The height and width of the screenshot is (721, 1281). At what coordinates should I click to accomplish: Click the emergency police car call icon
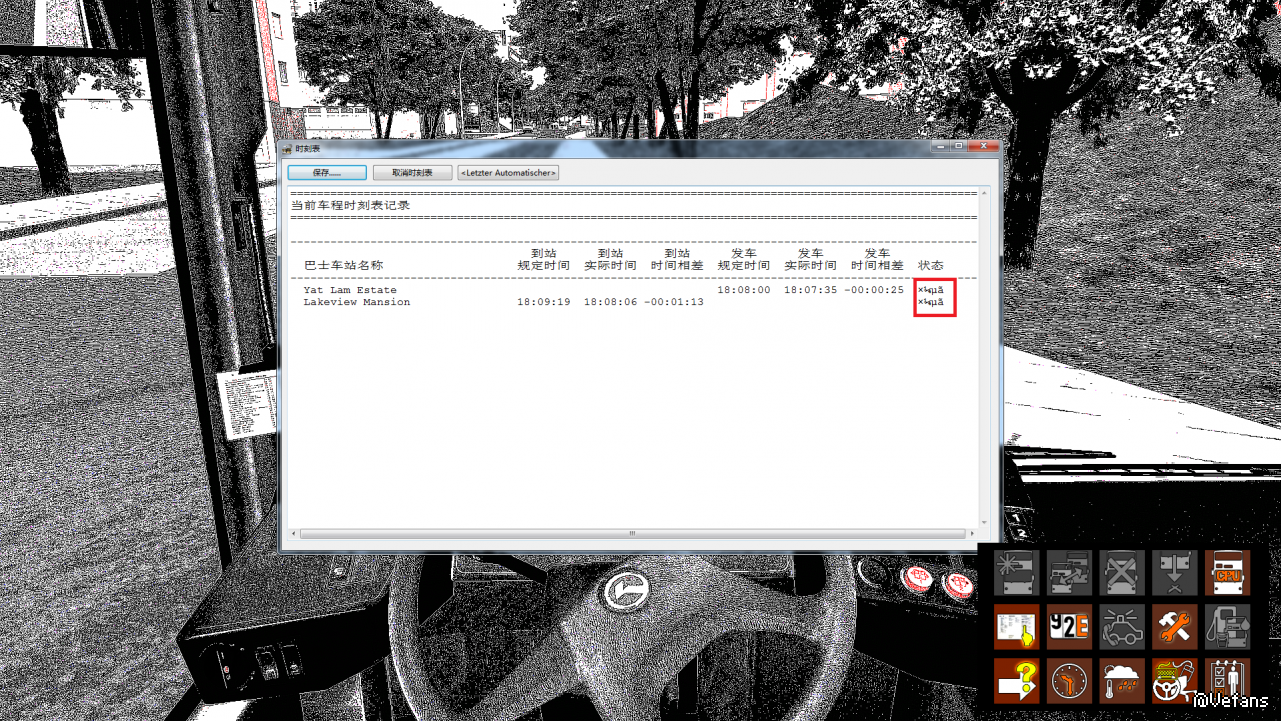pos(1122,627)
